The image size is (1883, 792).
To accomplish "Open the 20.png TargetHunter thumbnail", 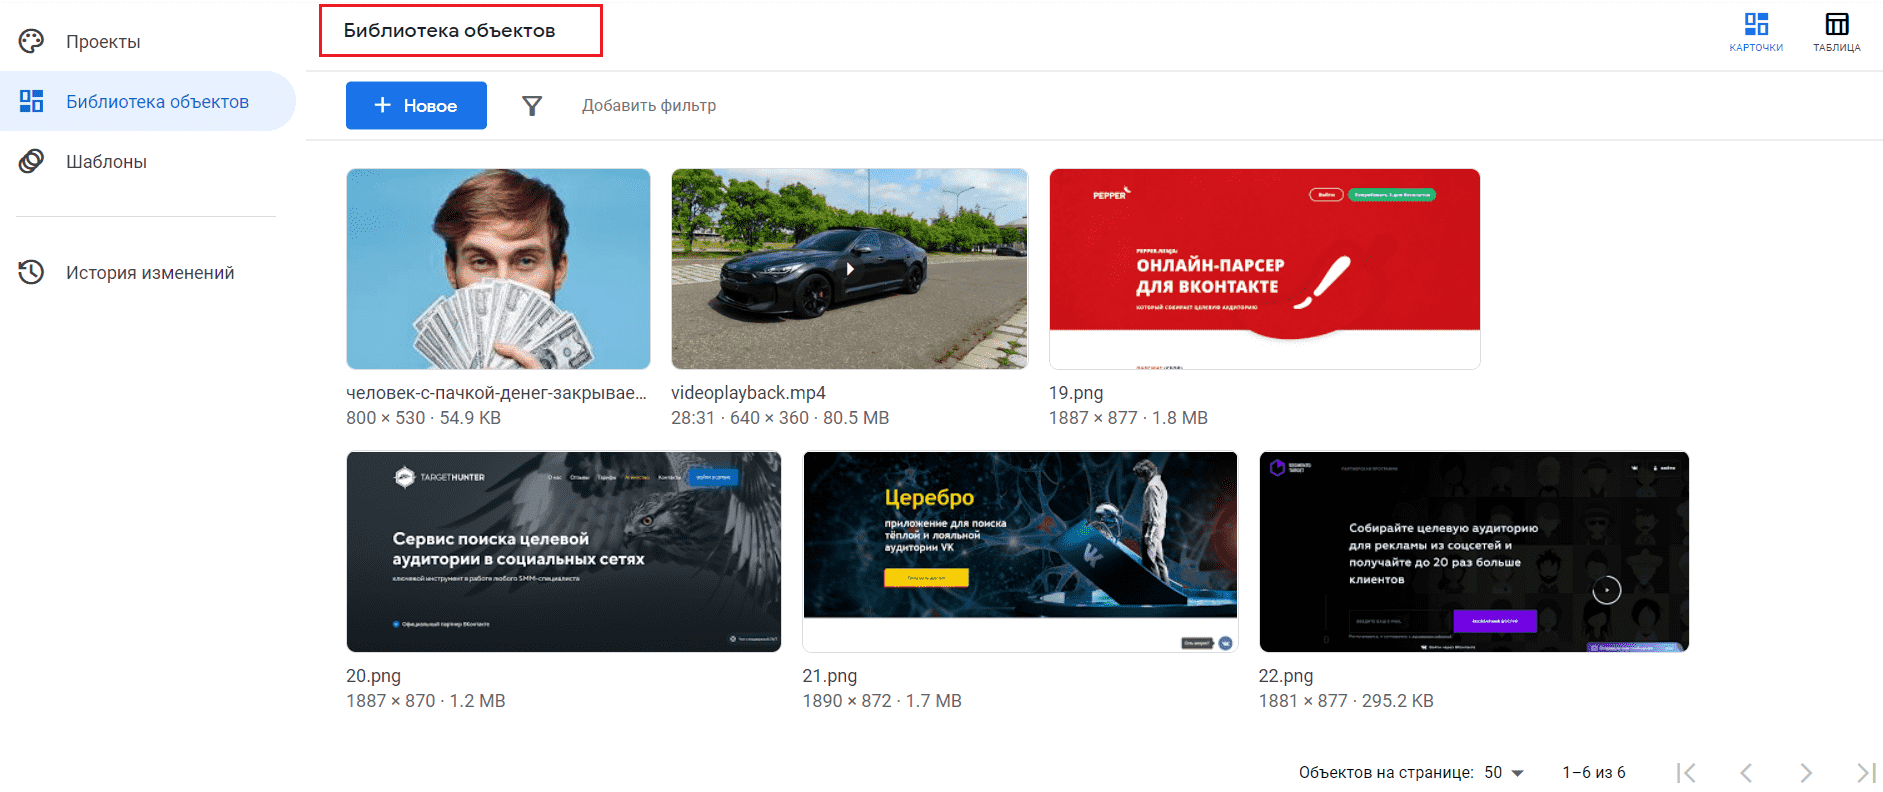I will click(564, 552).
